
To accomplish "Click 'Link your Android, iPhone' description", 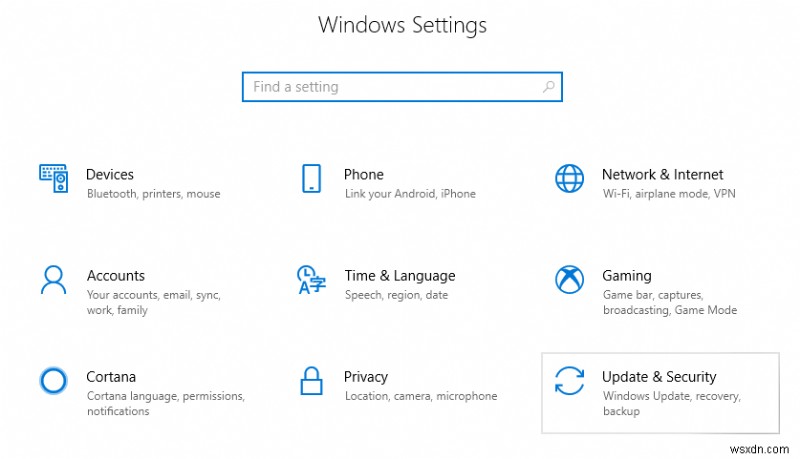I will point(410,194).
